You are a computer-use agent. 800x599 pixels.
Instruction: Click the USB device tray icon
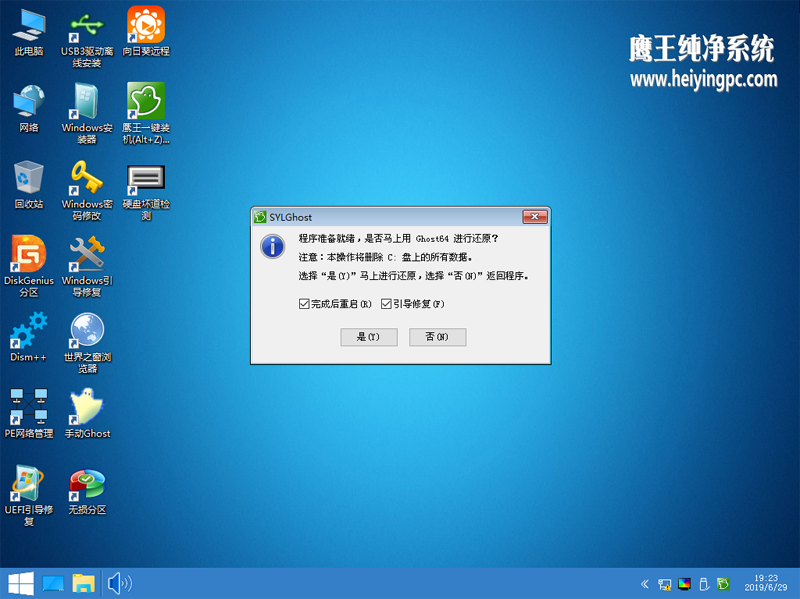point(704,584)
